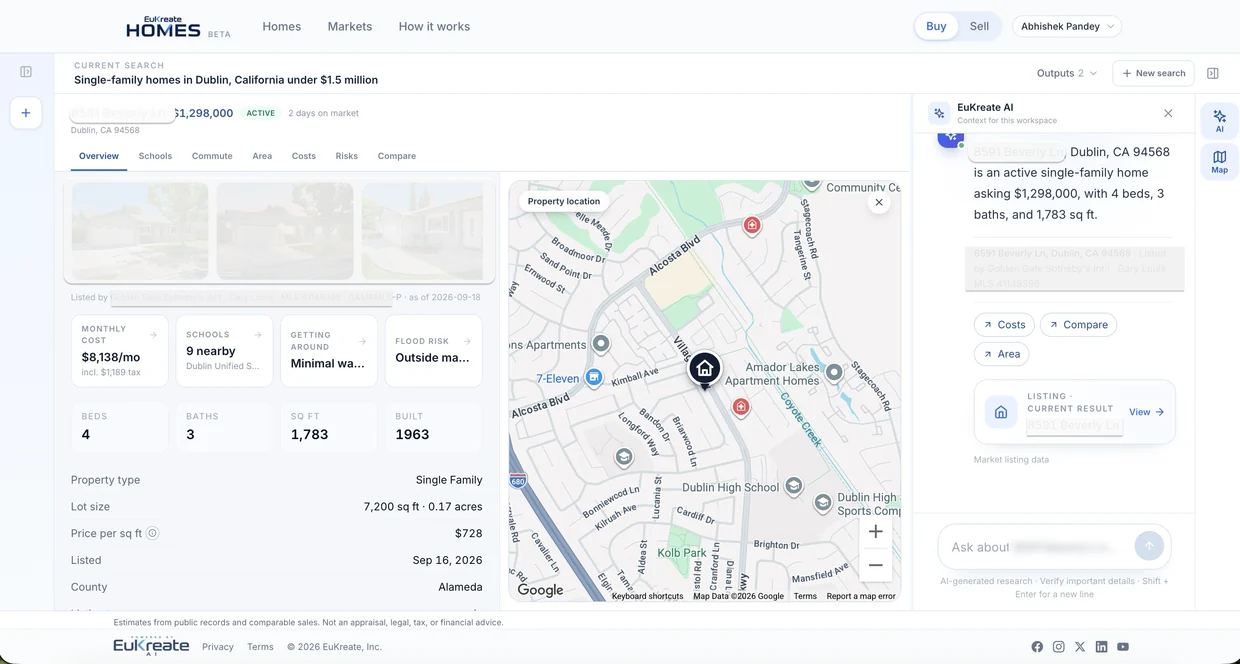Open the second property photo thumbnail
1240x664 pixels.
tap(285, 231)
